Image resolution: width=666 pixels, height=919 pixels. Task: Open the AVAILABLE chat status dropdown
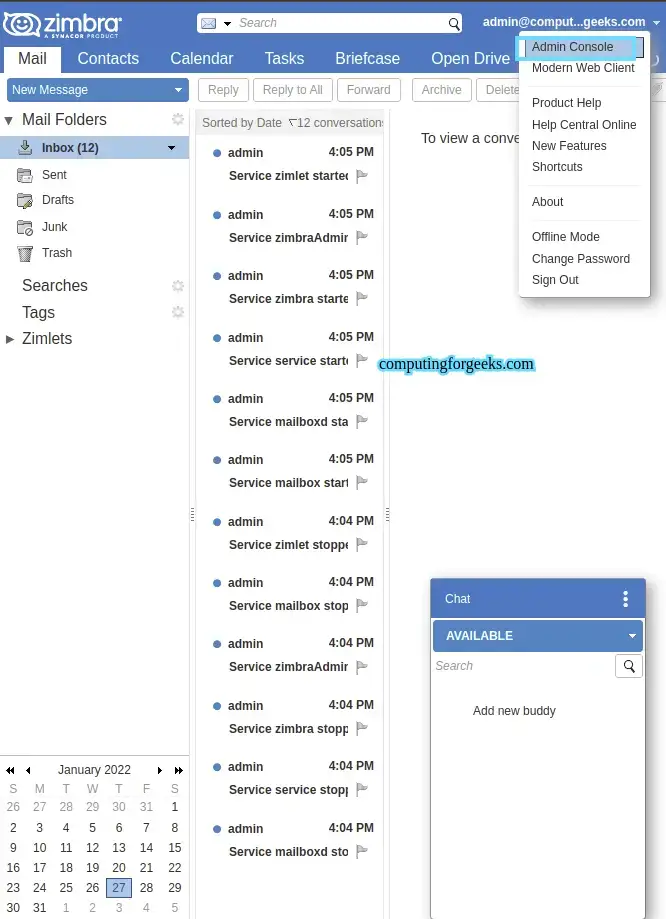(x=632, y=635)
